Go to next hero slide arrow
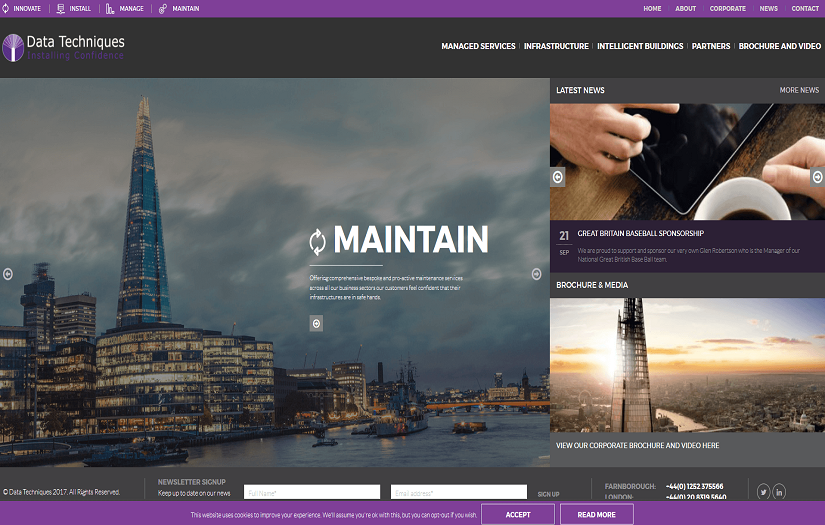The height and width of the screenshot is (525, 825). coord(536,274)
